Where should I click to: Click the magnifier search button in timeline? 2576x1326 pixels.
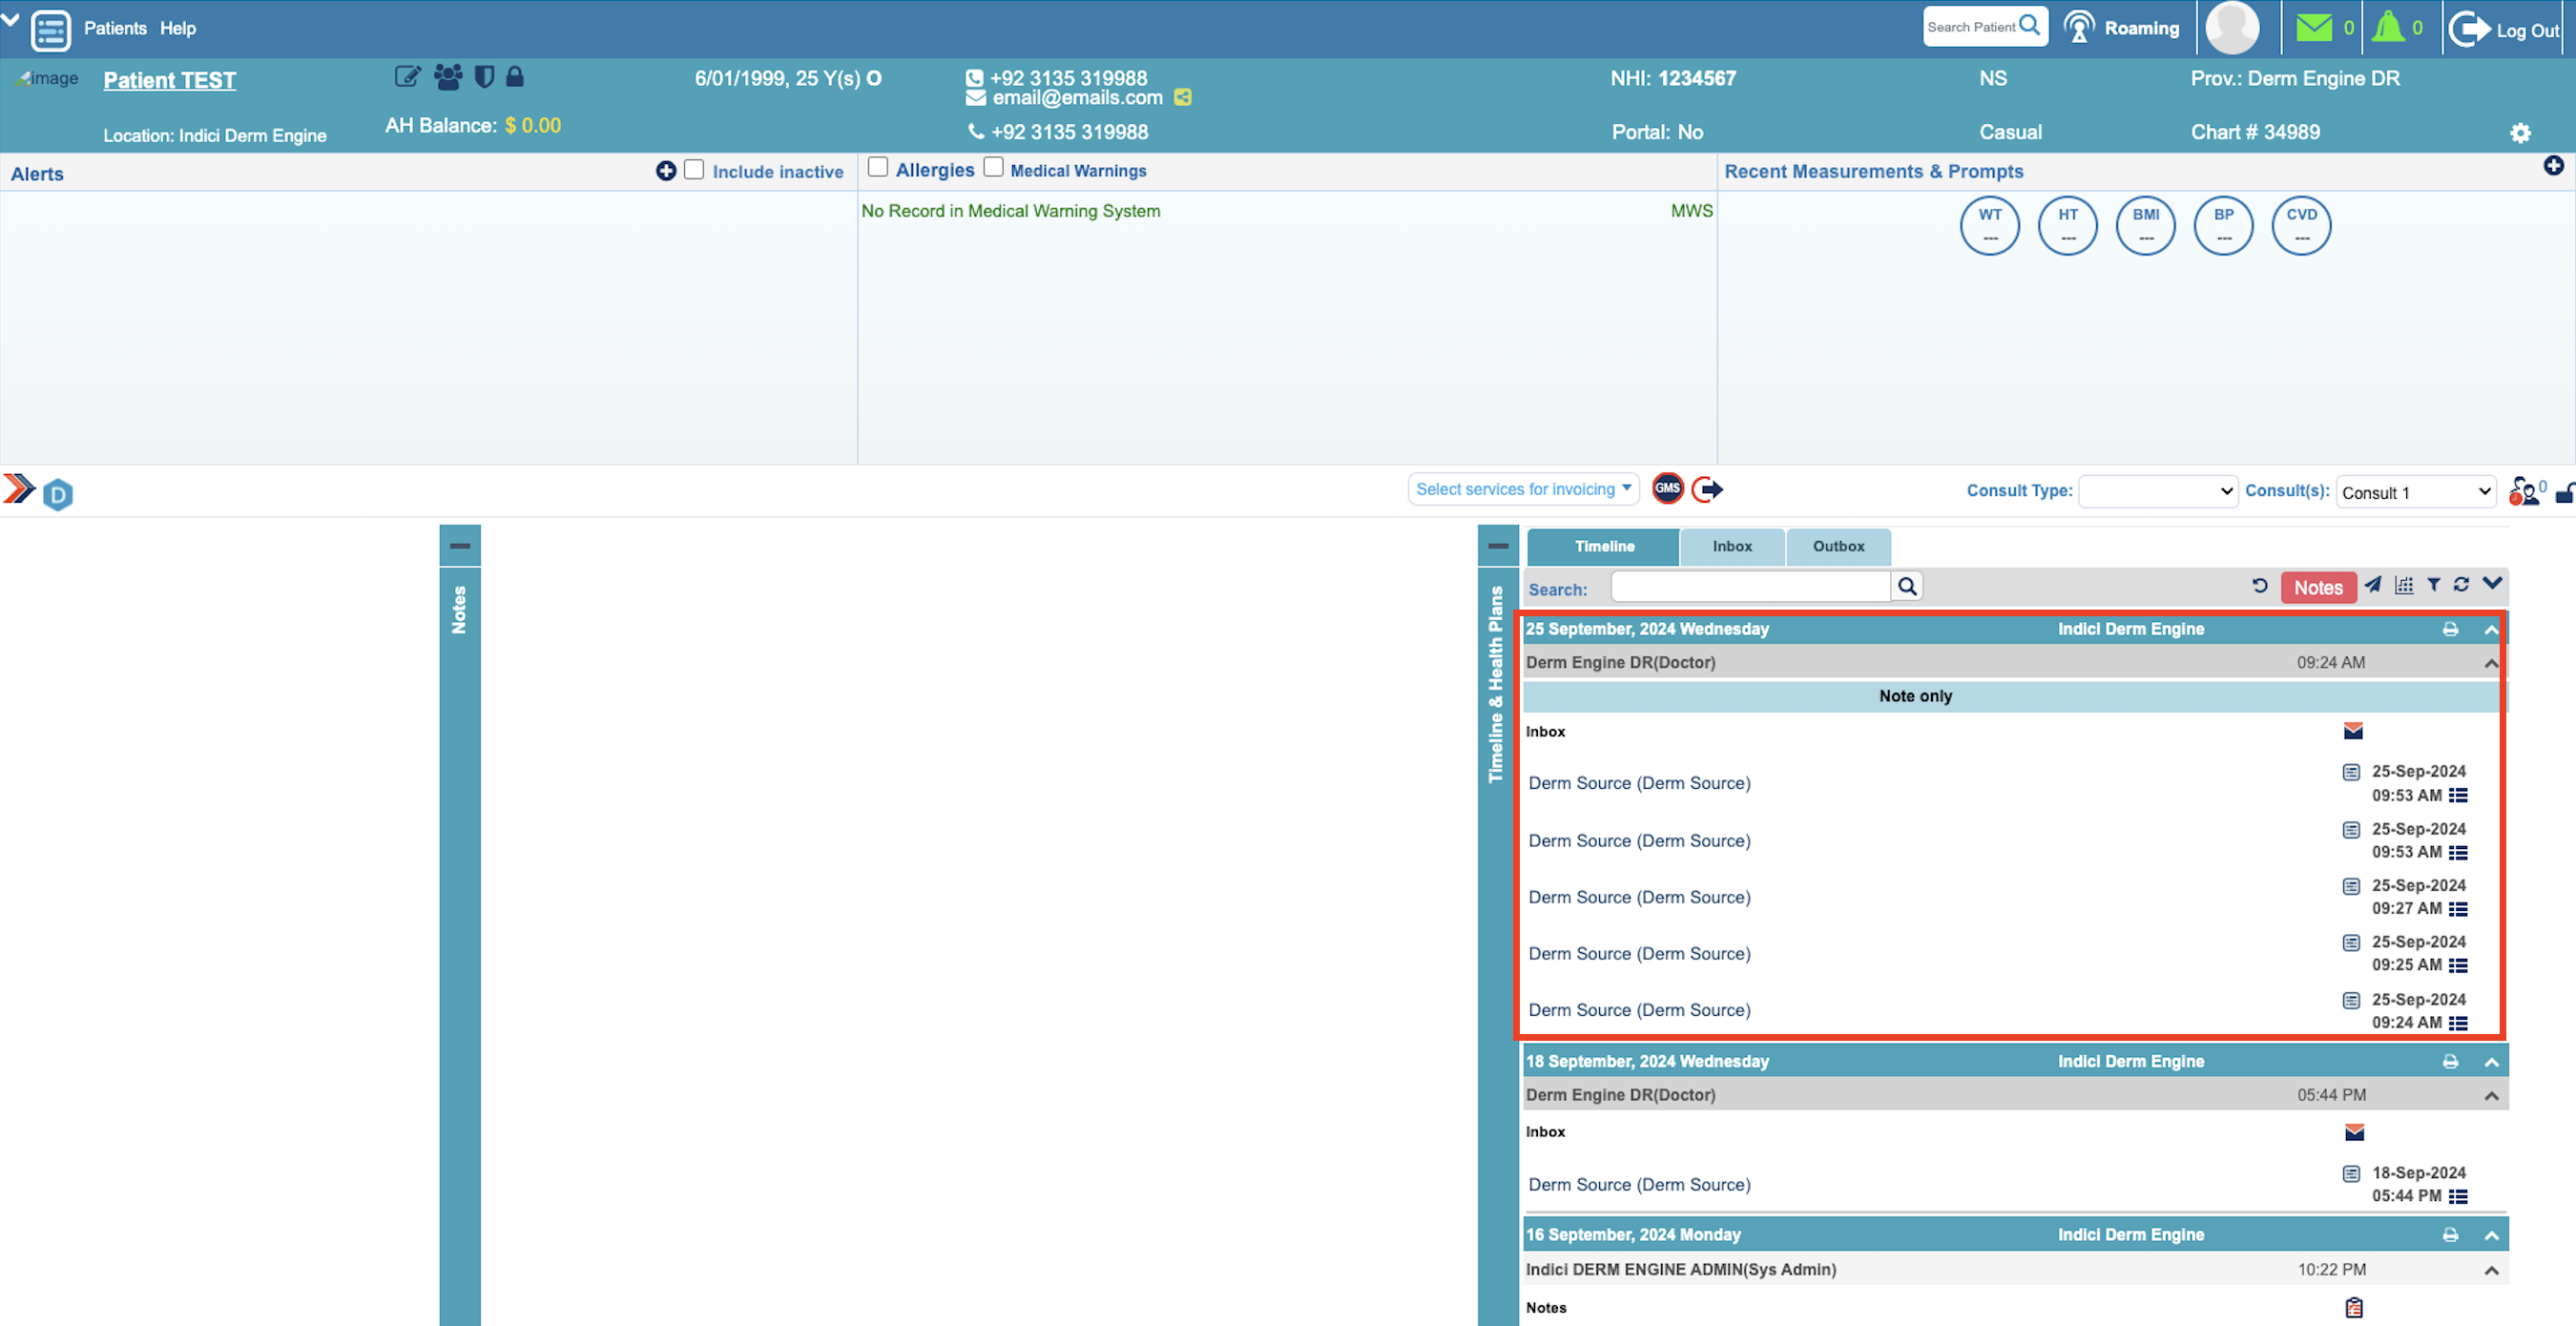1907,587
